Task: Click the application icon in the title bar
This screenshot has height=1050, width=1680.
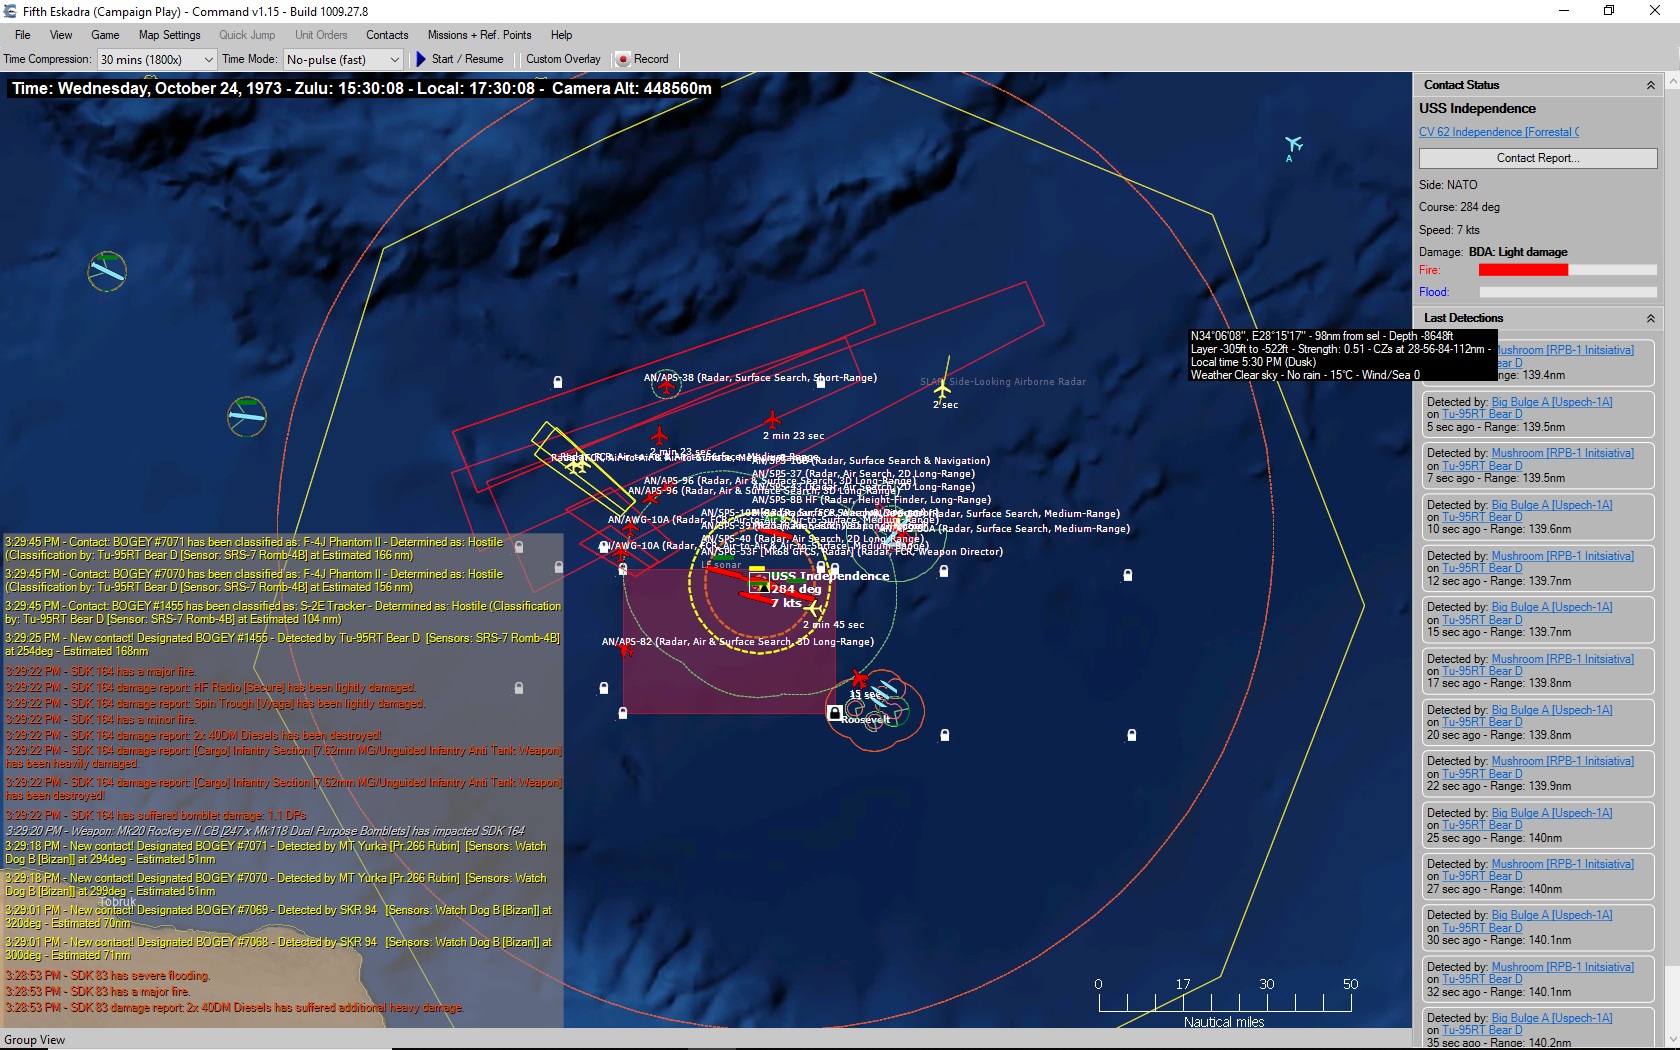Action: click(11, 11)
